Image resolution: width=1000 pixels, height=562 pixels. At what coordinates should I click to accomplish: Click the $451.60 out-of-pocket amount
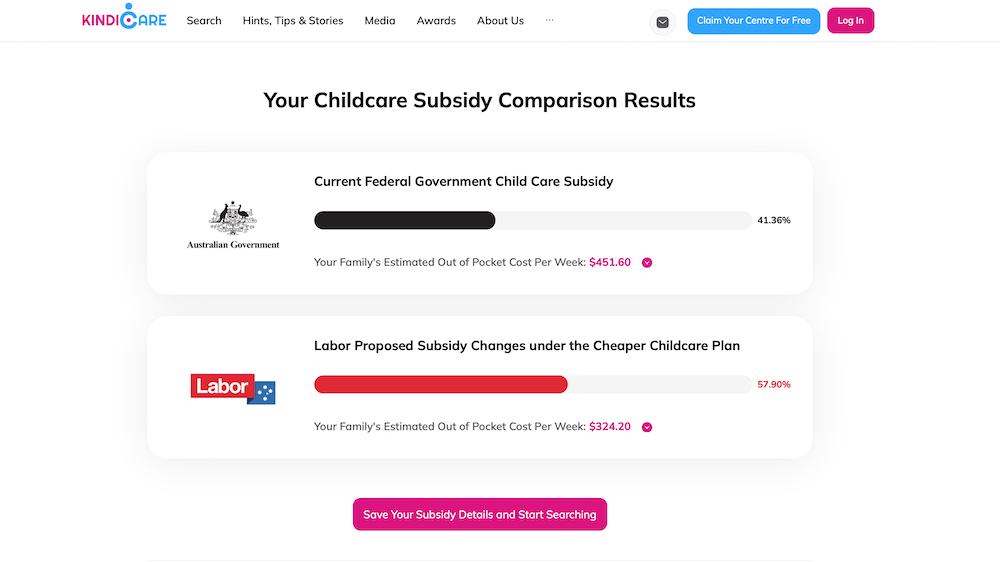click(610, 263)
